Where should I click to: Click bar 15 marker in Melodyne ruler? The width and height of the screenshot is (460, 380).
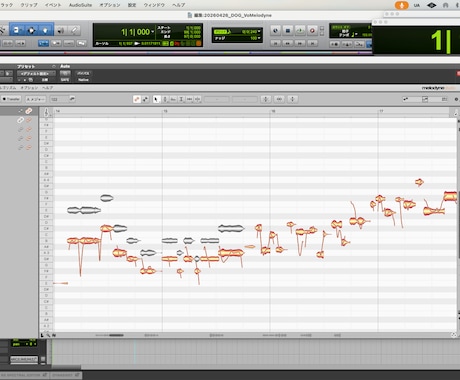pos(165,111)
